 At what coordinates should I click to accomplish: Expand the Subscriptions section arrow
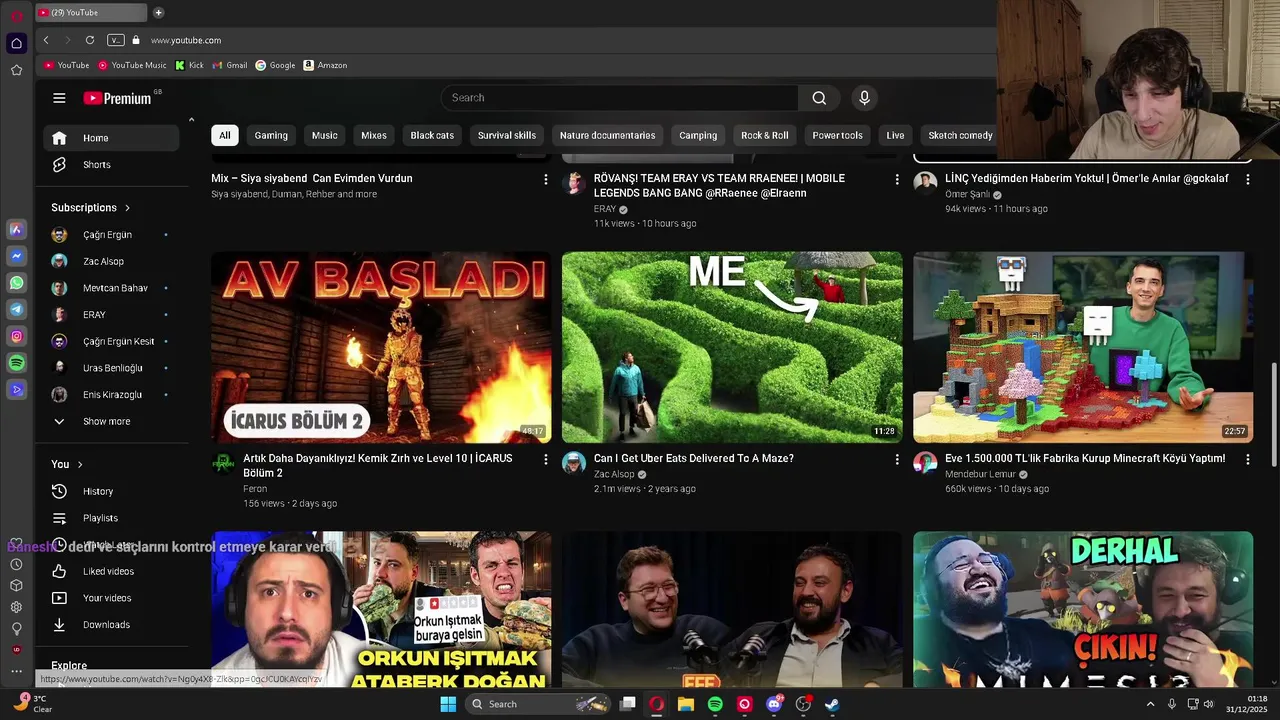point(127,208)
